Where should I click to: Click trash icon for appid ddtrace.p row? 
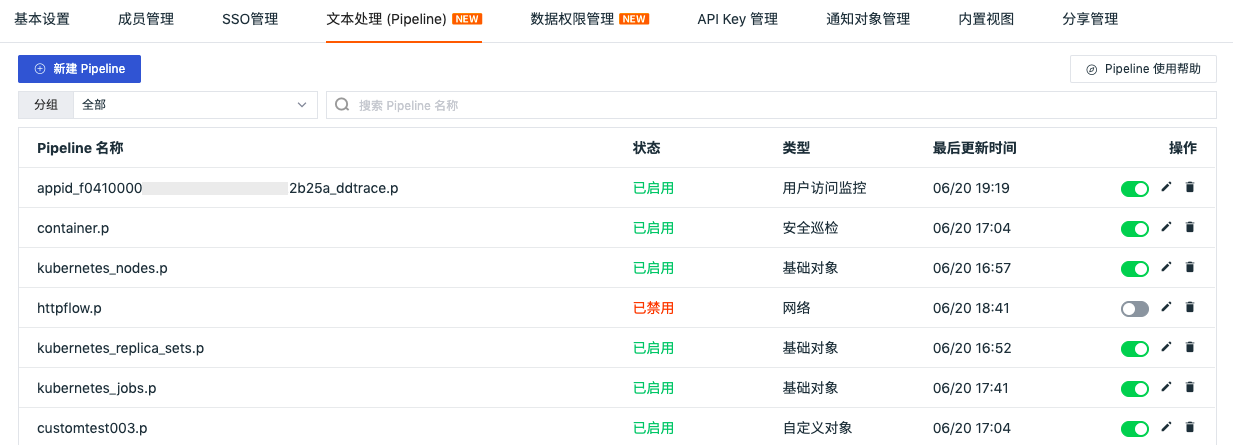pyautogui.click(x=1189, y=187)
